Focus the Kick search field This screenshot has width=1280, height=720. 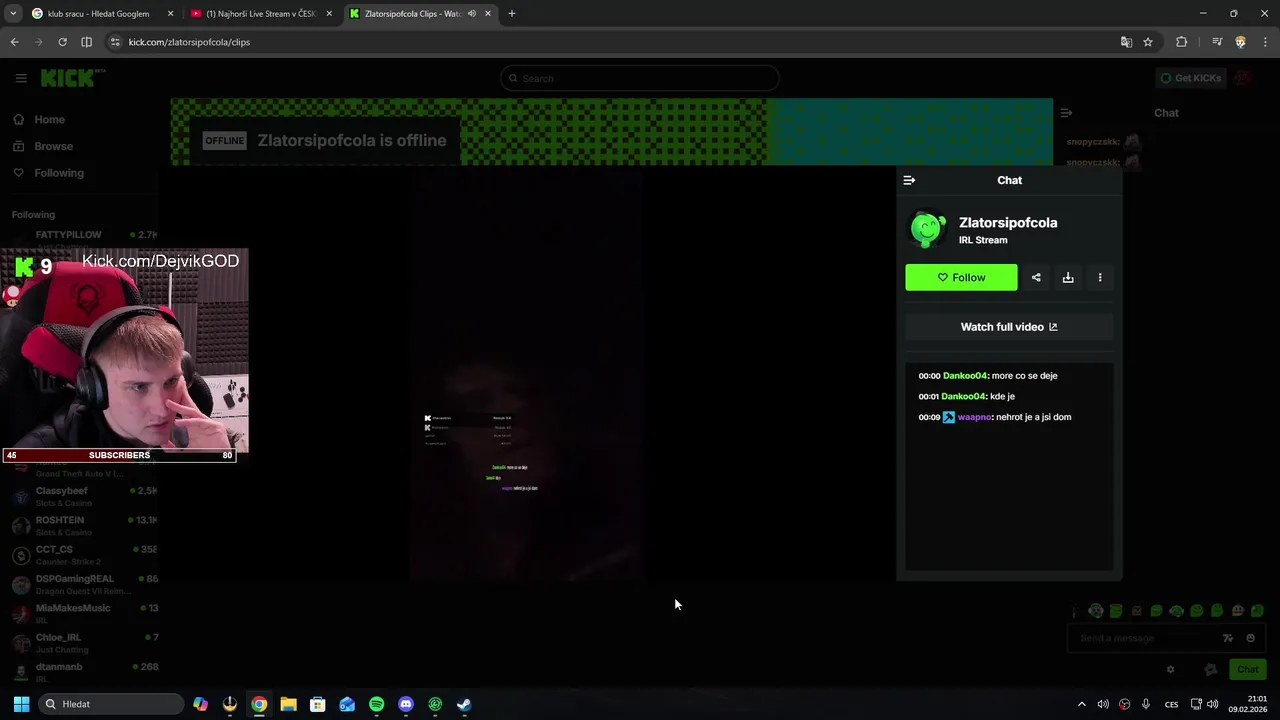point(640,78)
